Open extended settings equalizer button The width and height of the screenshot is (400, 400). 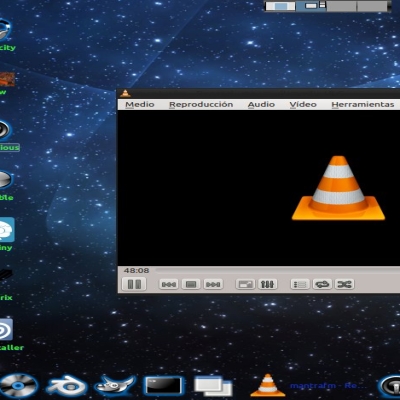click(x=267, y=284)
